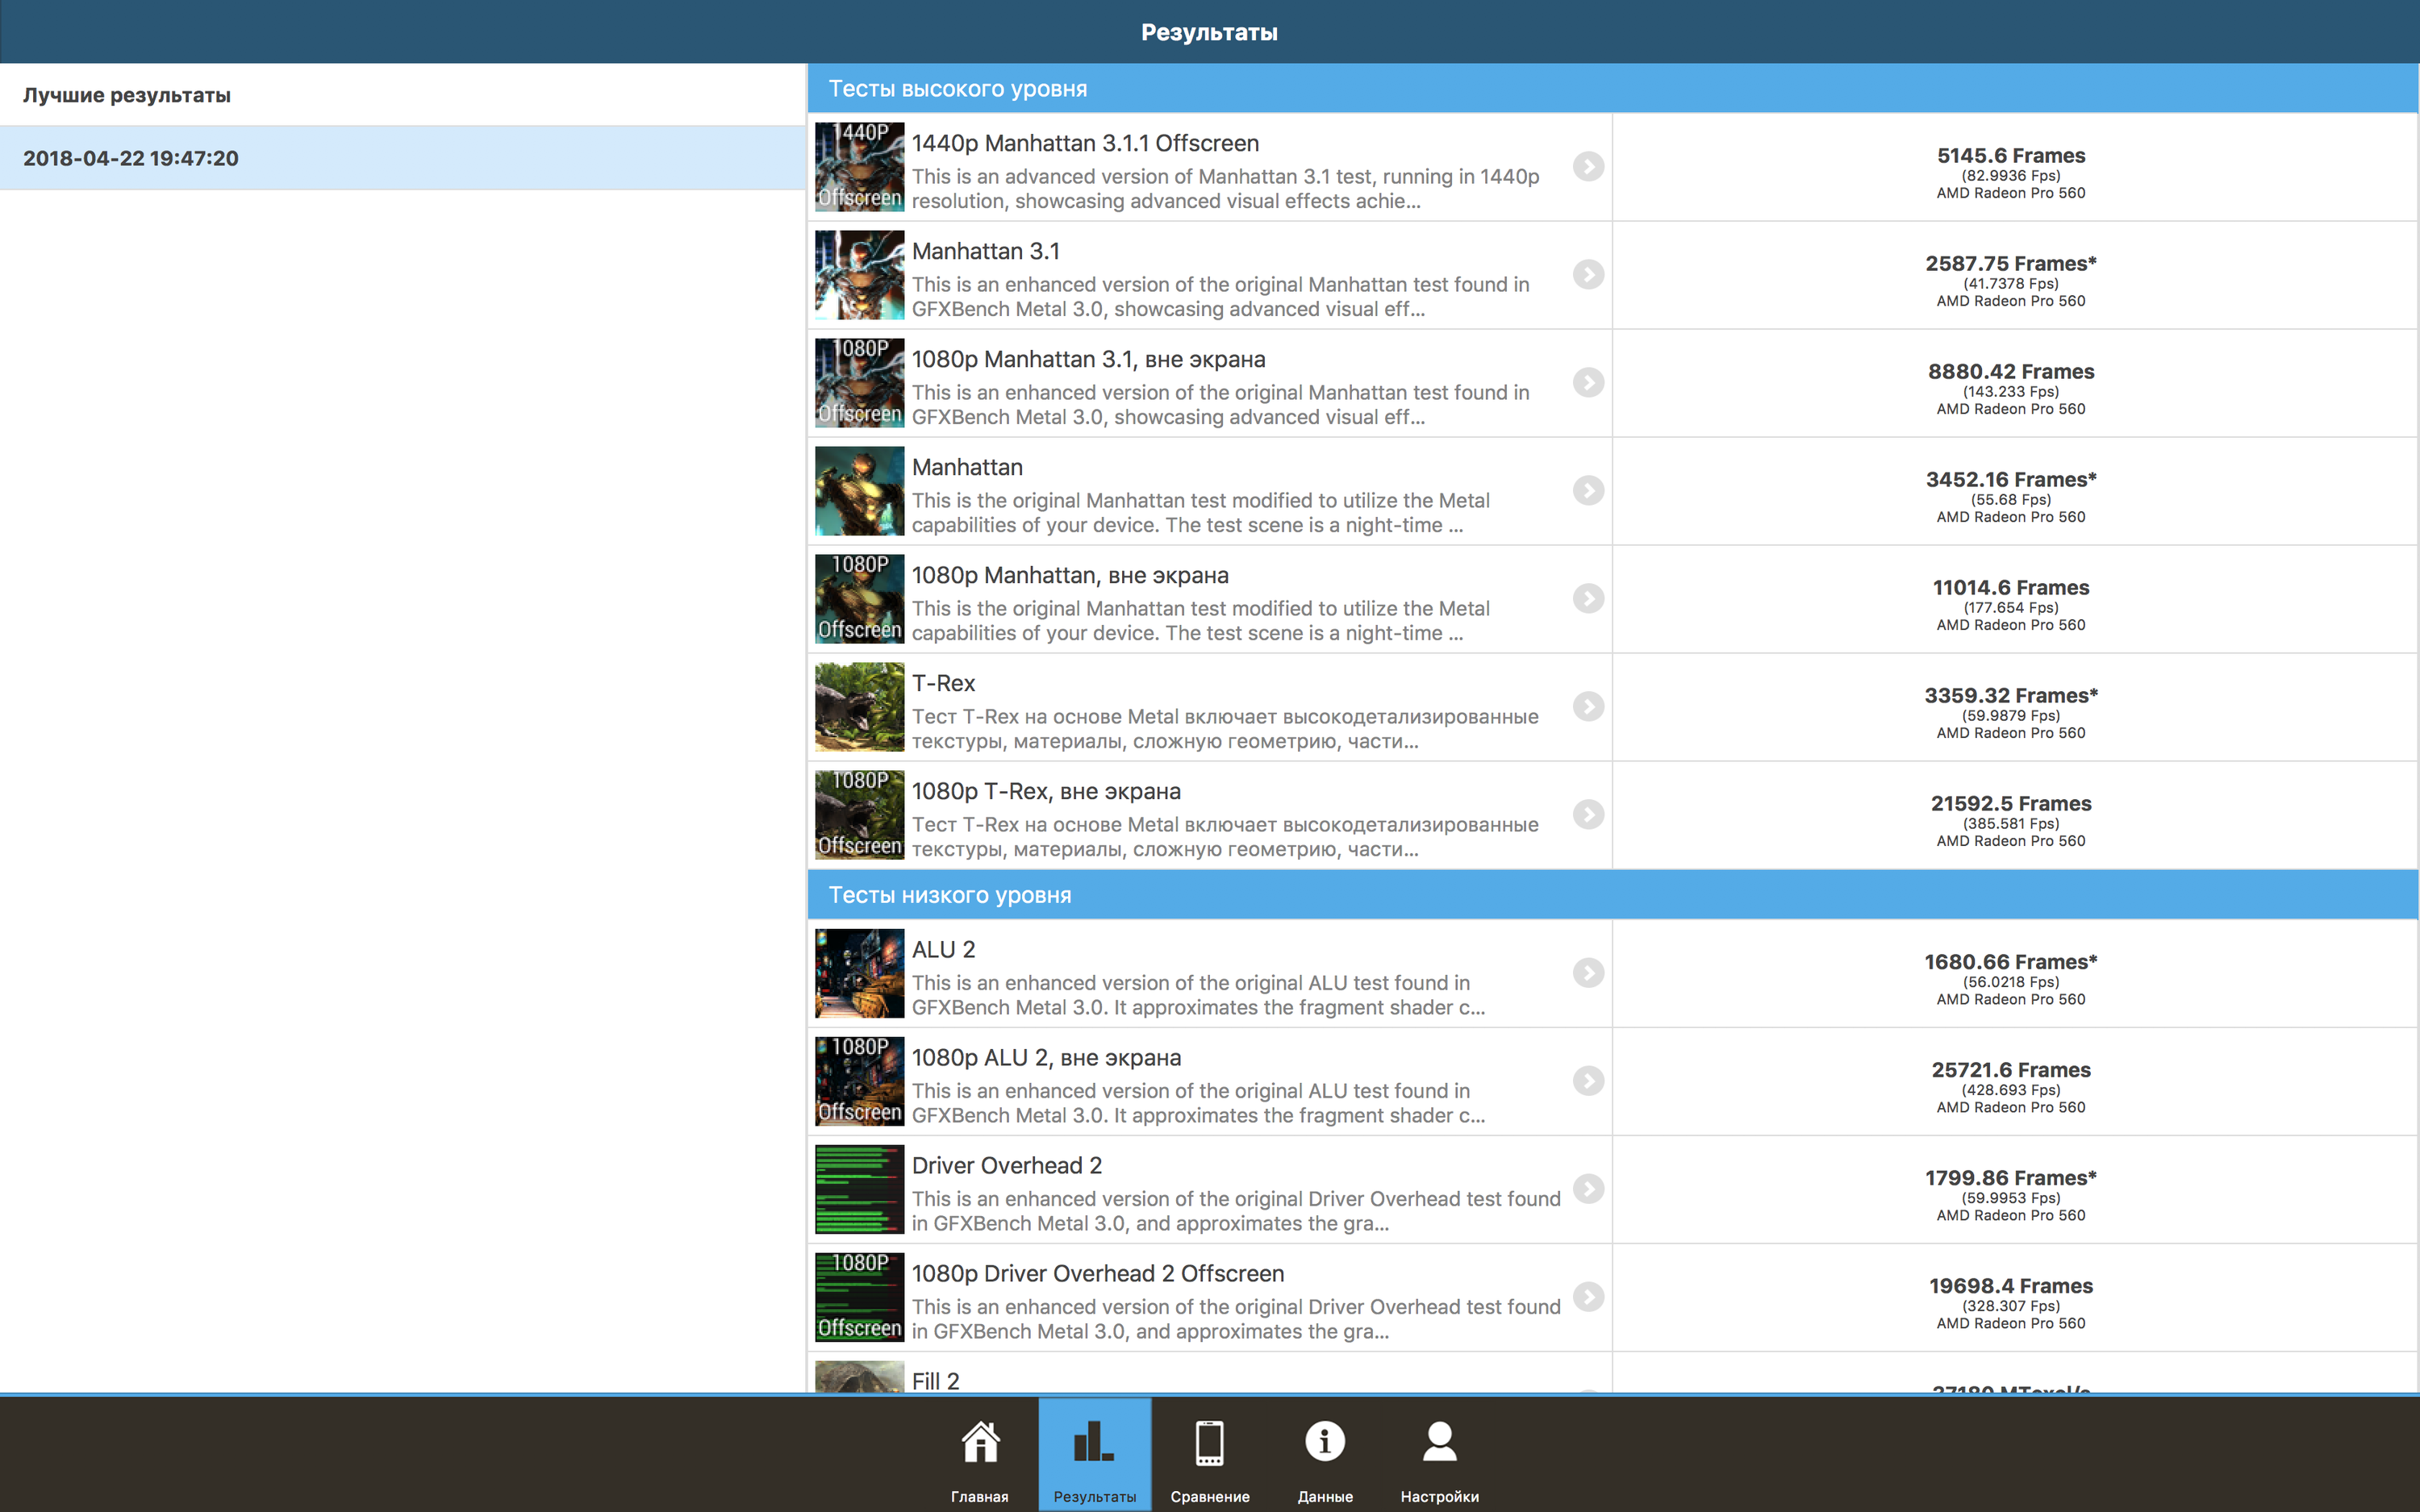This screenshot has width=2420, height=1512.
Task: Open the Главная home icon
Action: [980, 1443]
